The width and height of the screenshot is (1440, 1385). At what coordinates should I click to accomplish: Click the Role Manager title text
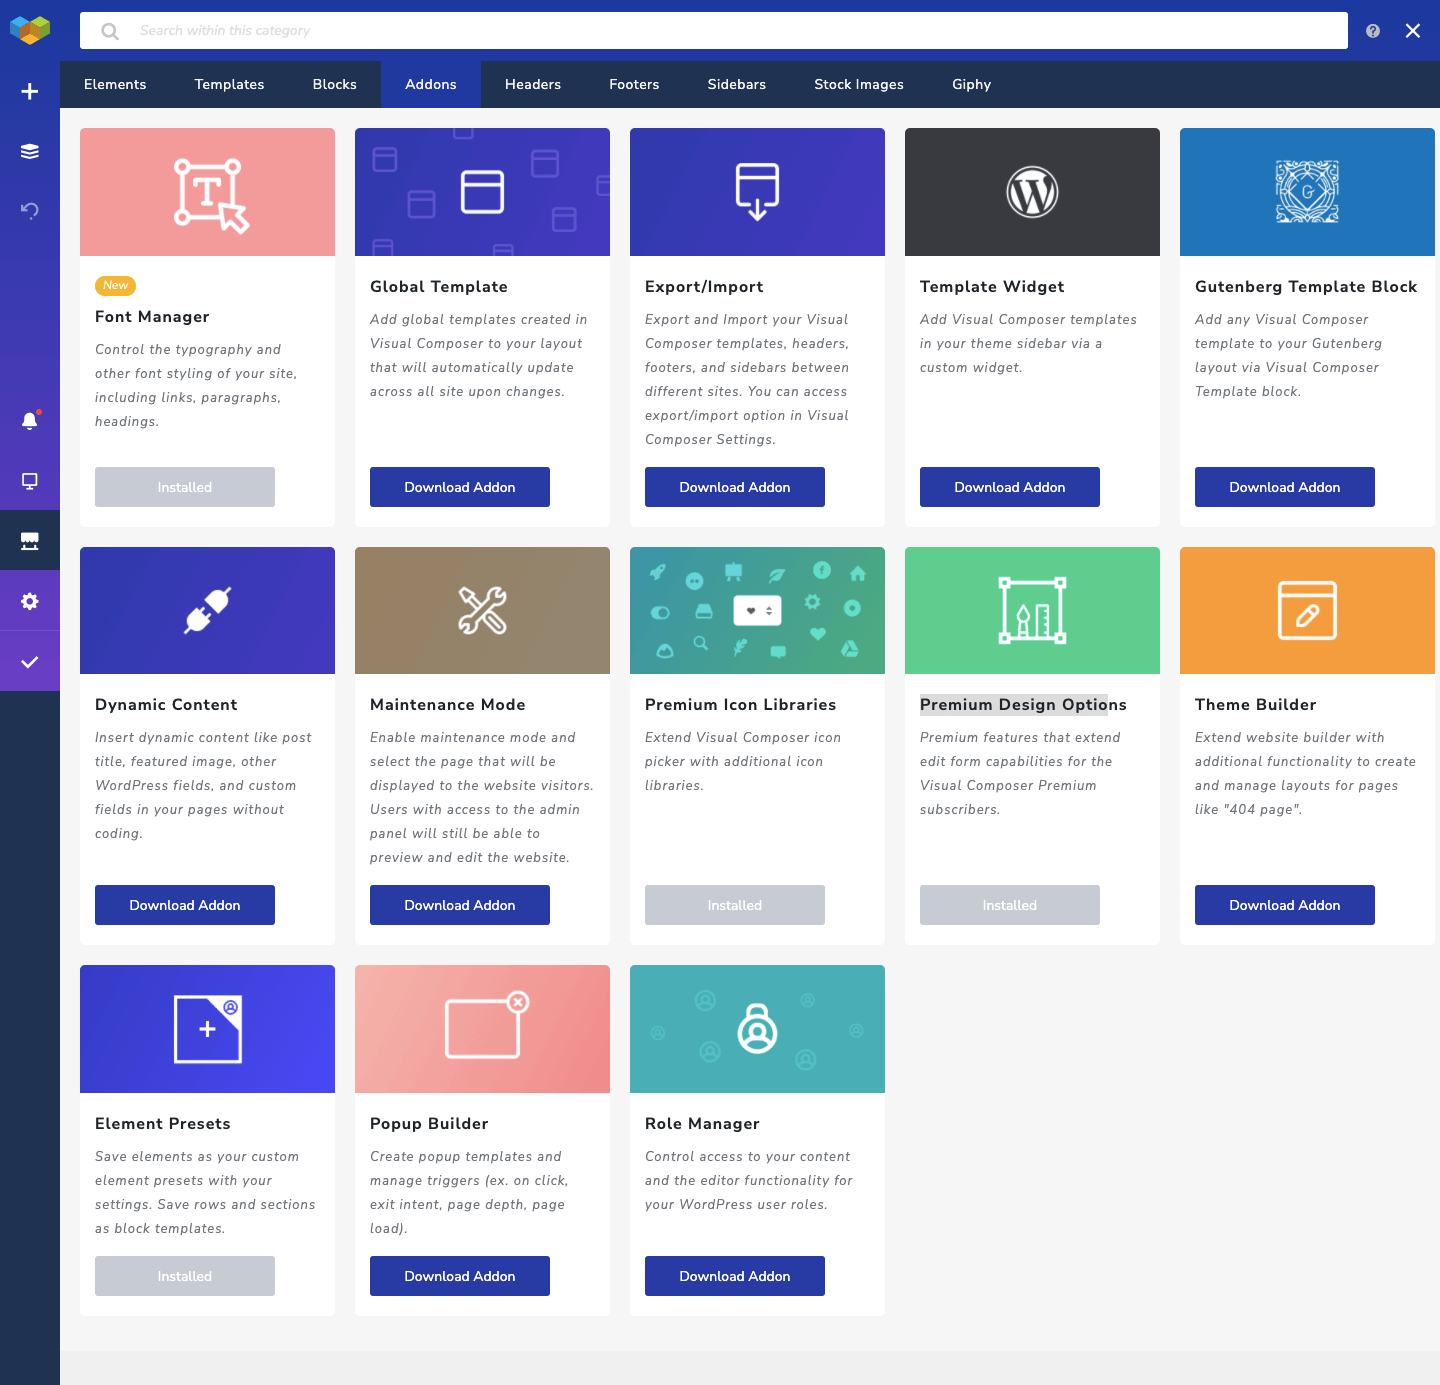point(702,1123)
